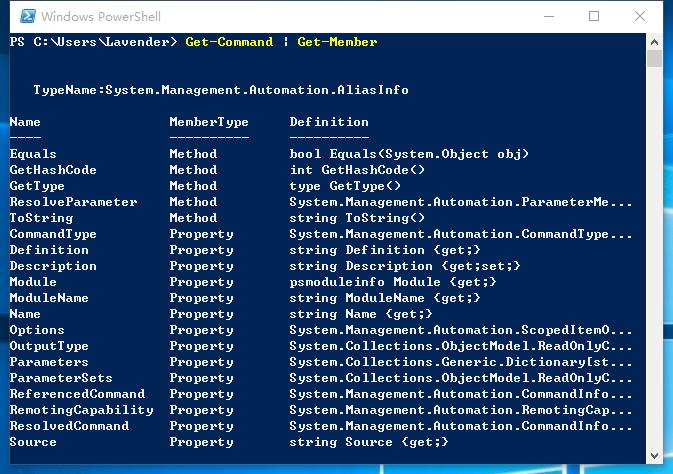Click the vertical scrollbar thumb

click(655, 59)
